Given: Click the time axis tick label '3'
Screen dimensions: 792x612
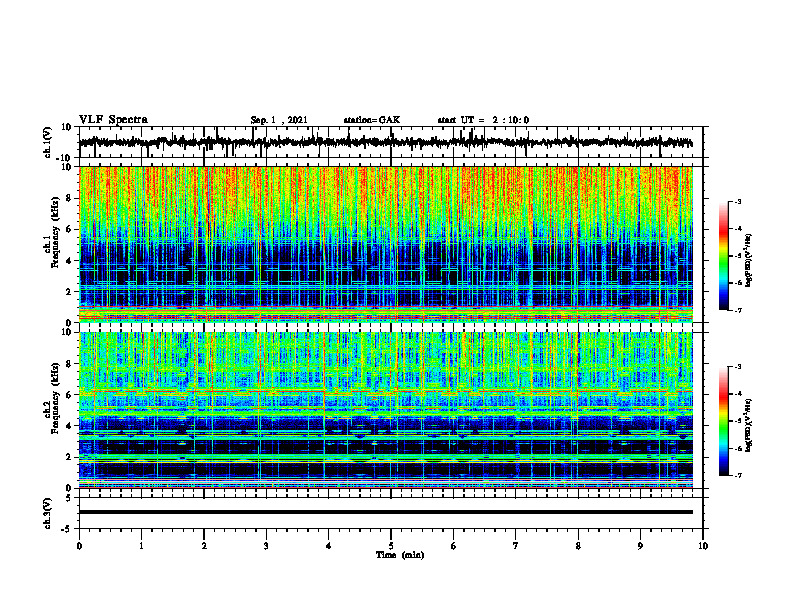Looking at the screenshot, I should point(266,546).
